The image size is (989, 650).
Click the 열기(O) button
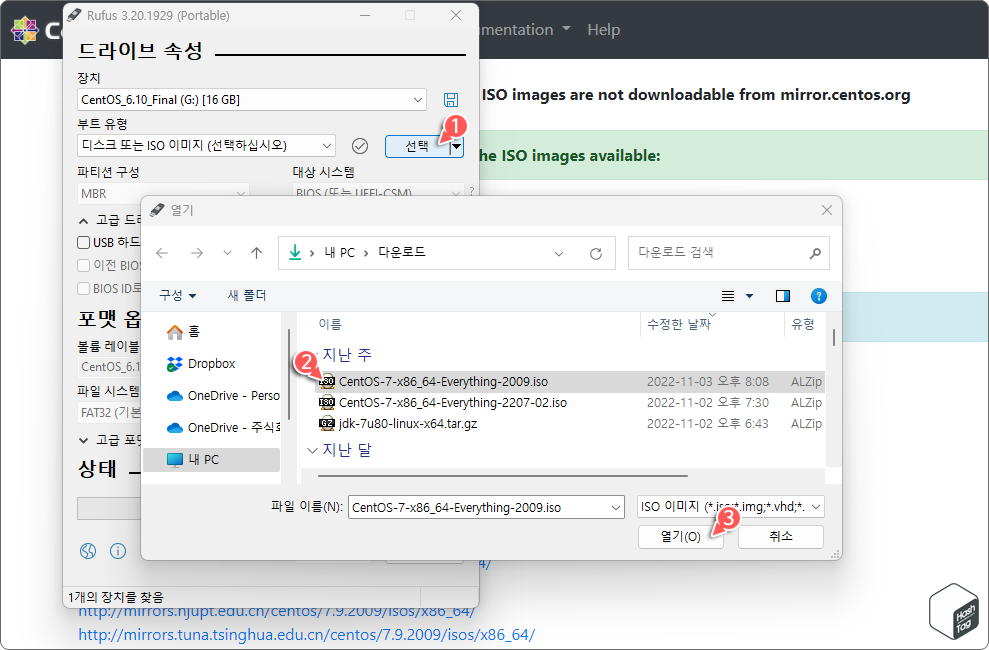pyautogui.click(x=681, y=537)
